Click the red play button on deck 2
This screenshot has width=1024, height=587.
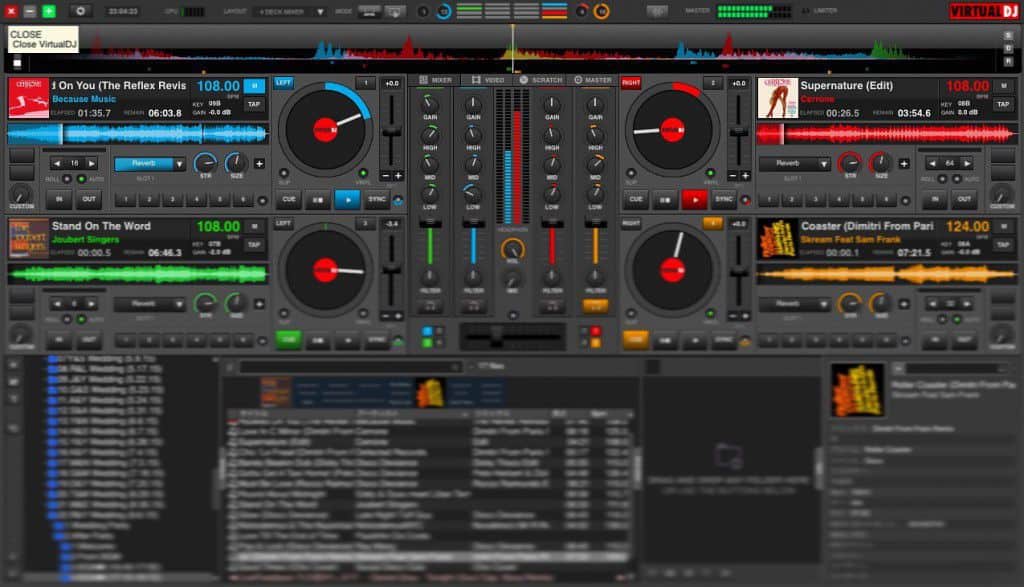(694, 200)
